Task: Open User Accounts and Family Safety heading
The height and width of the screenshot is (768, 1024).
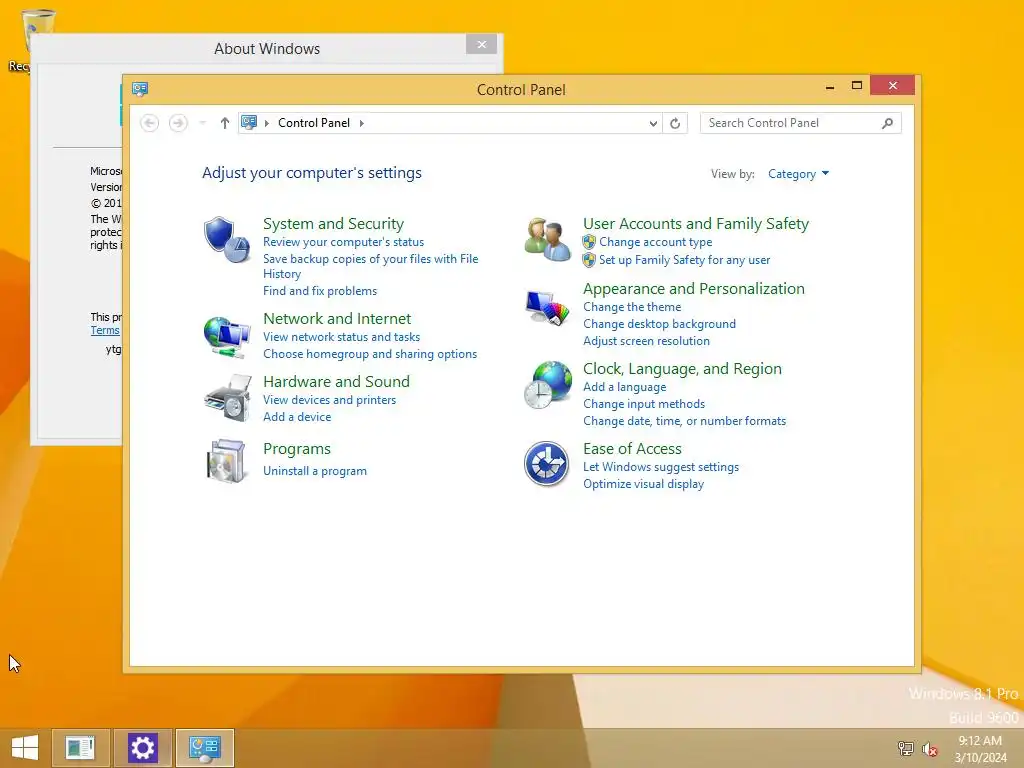Action: click(696, 223)
